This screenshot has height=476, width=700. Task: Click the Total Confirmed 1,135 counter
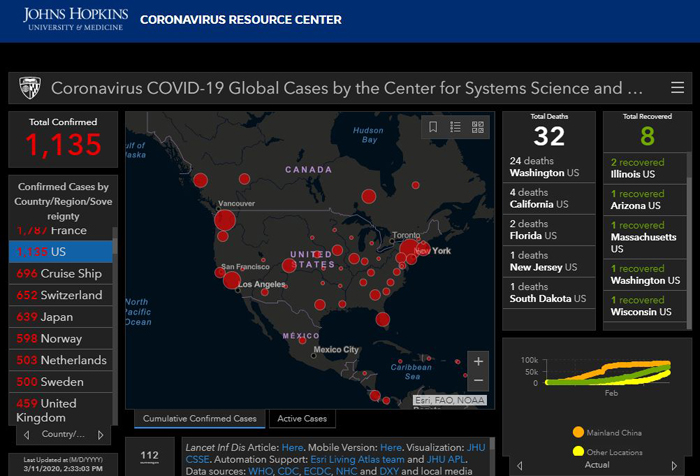63,139
